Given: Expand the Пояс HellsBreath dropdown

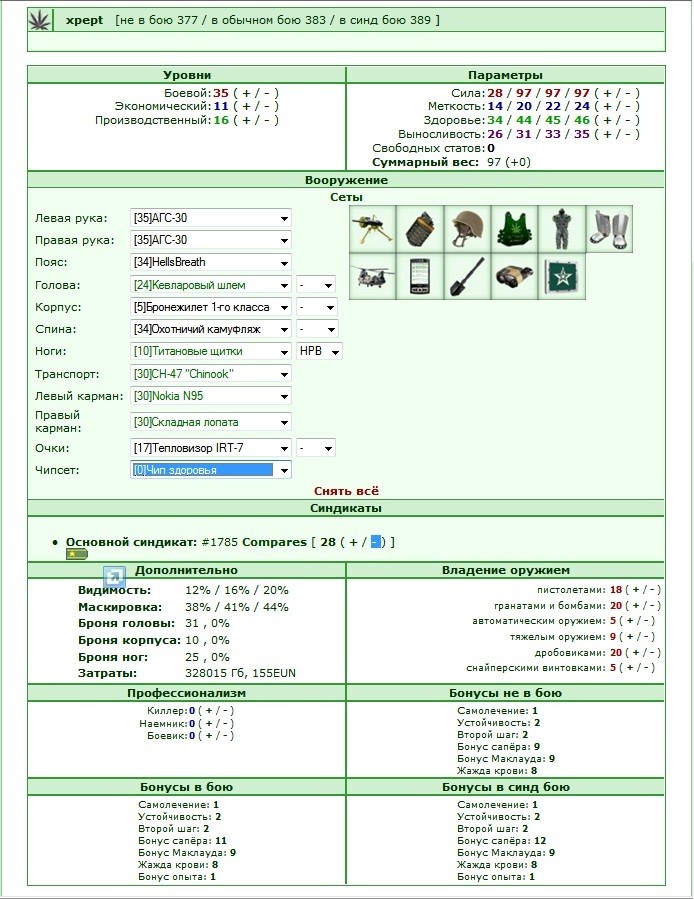Looking at the screenshot, I should 210,262.
